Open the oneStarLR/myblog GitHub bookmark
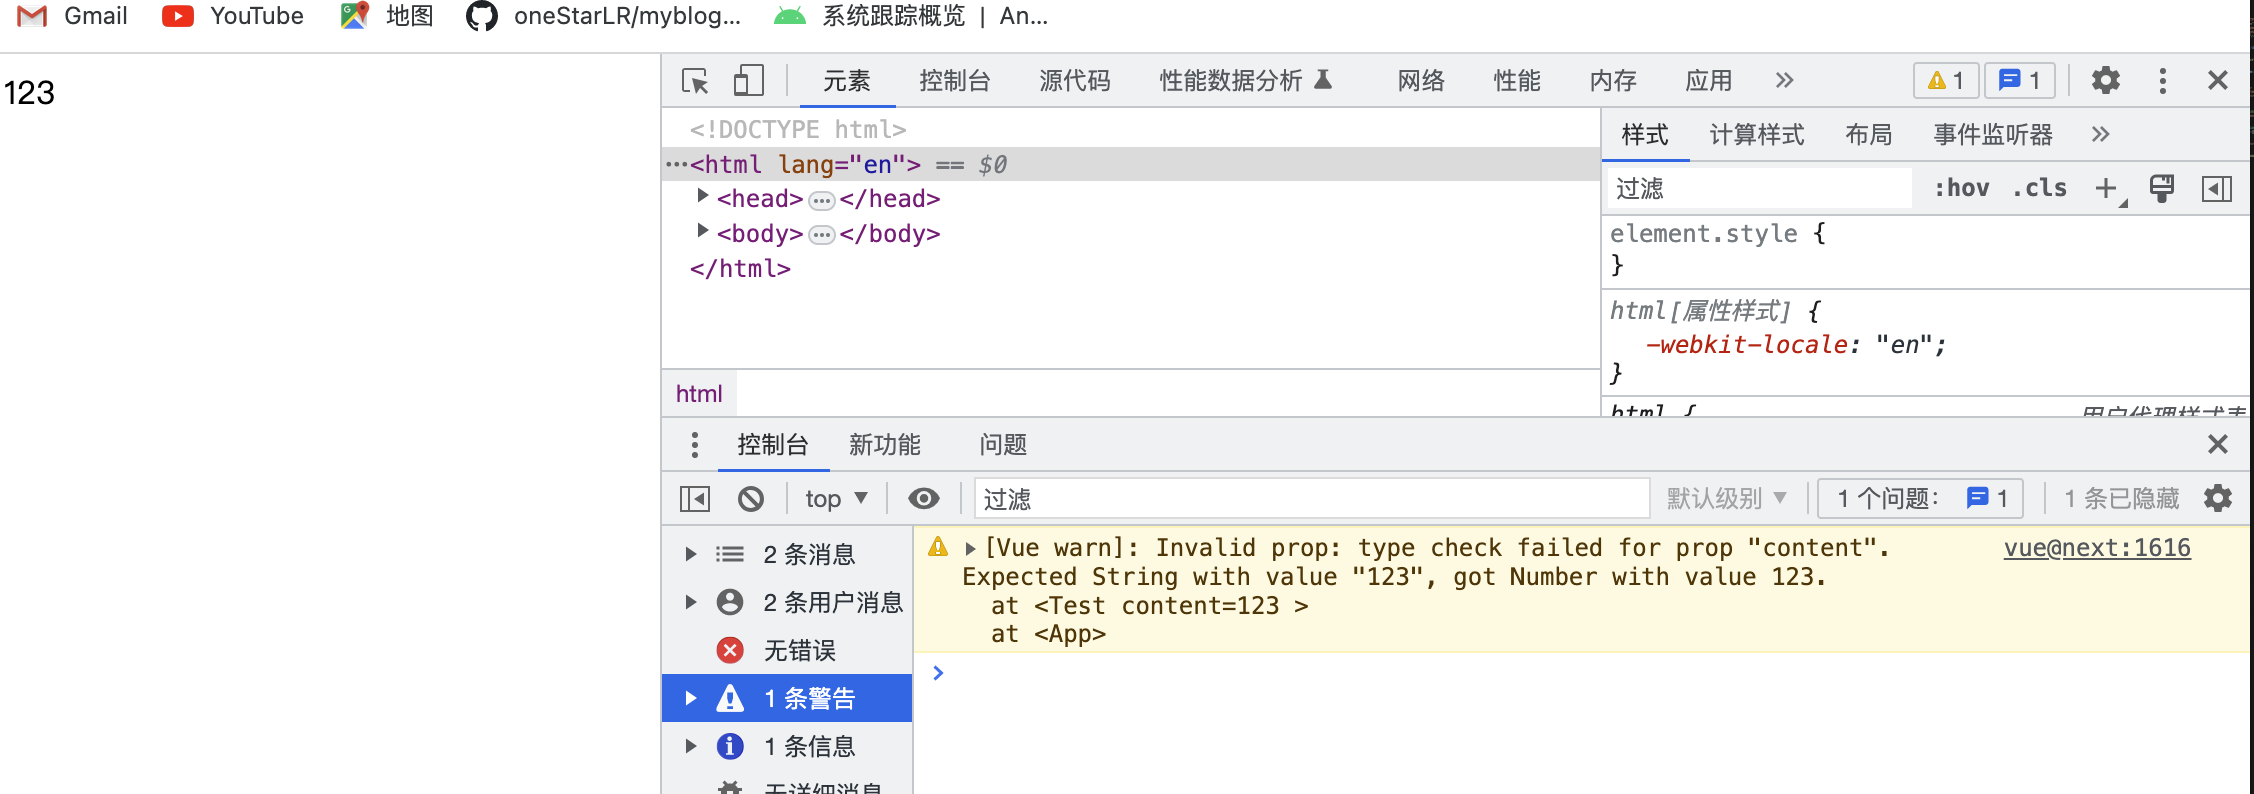The image size is (2254, 794). [x=603, y=16]
